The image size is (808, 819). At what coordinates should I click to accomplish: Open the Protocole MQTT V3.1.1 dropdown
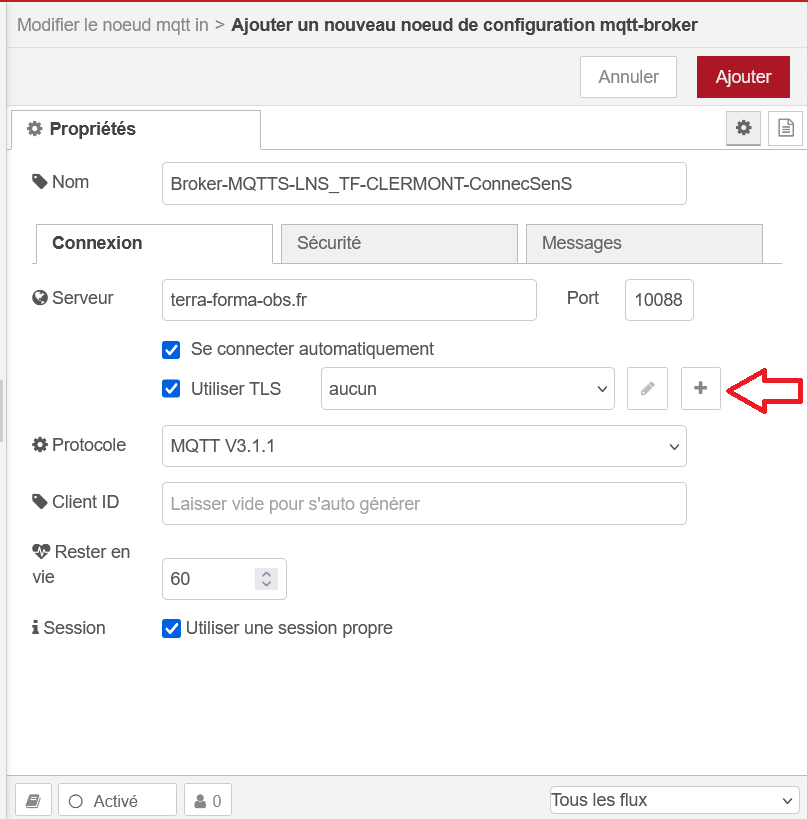click(424, 446)
